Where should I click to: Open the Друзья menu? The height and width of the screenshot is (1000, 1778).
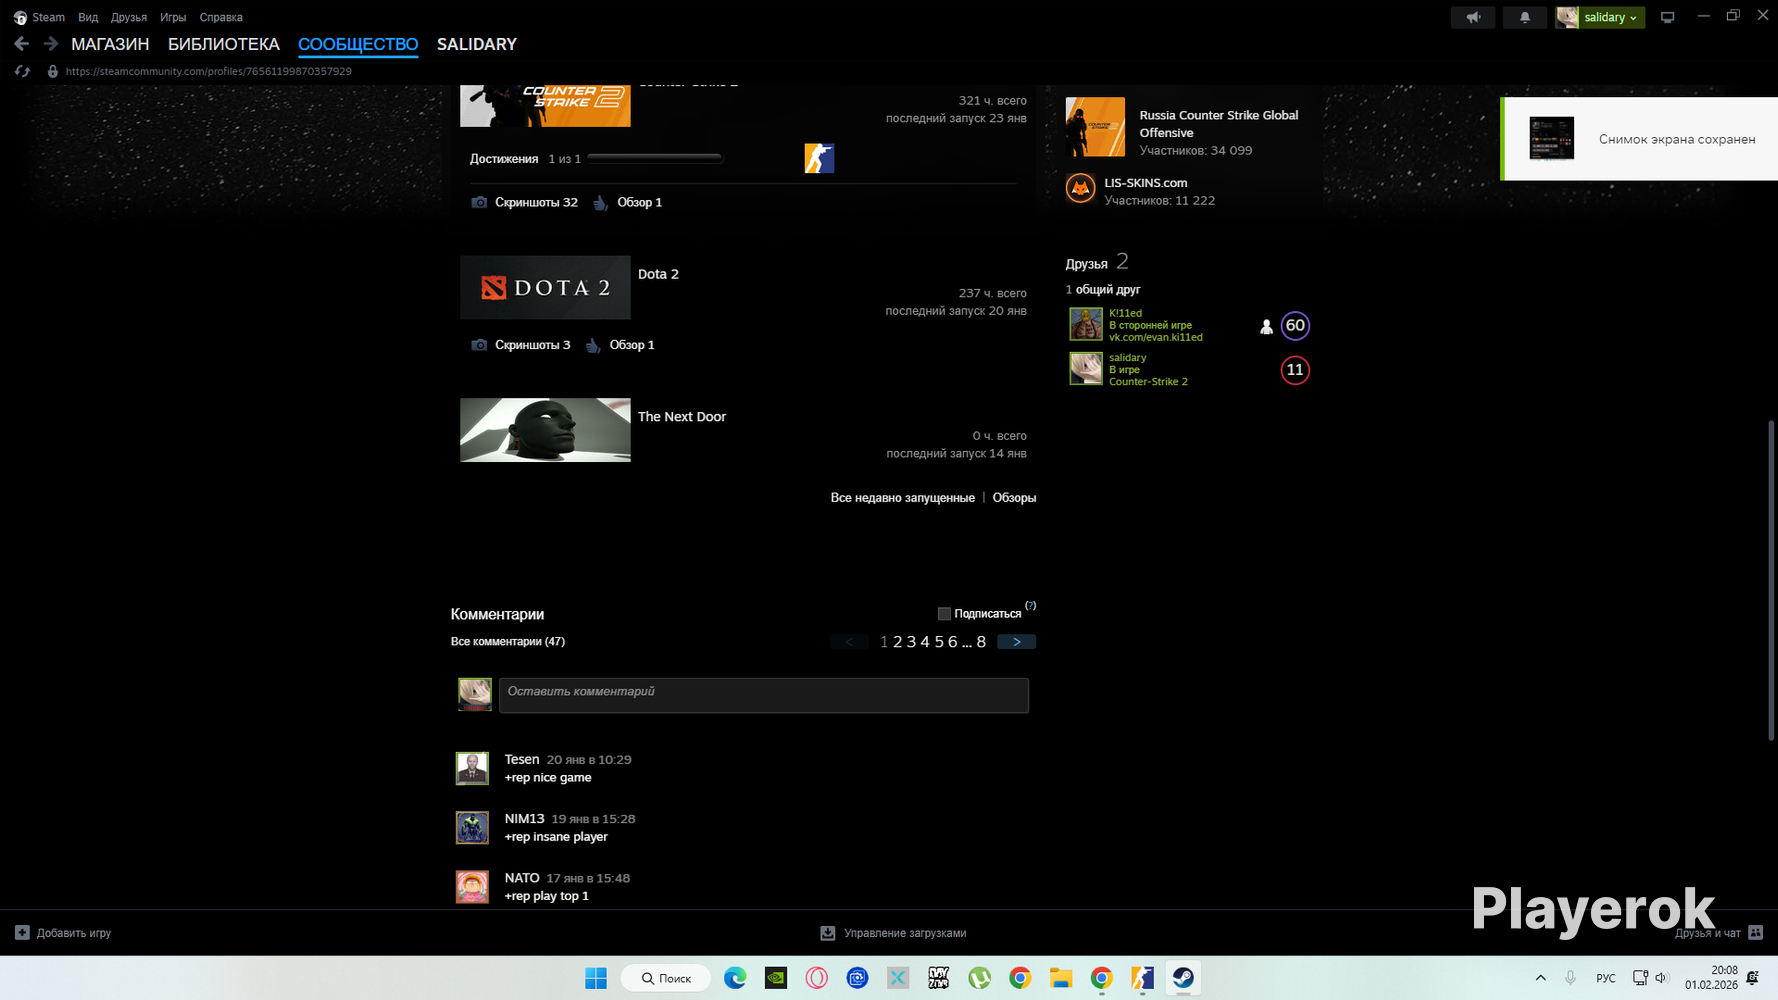129,17
